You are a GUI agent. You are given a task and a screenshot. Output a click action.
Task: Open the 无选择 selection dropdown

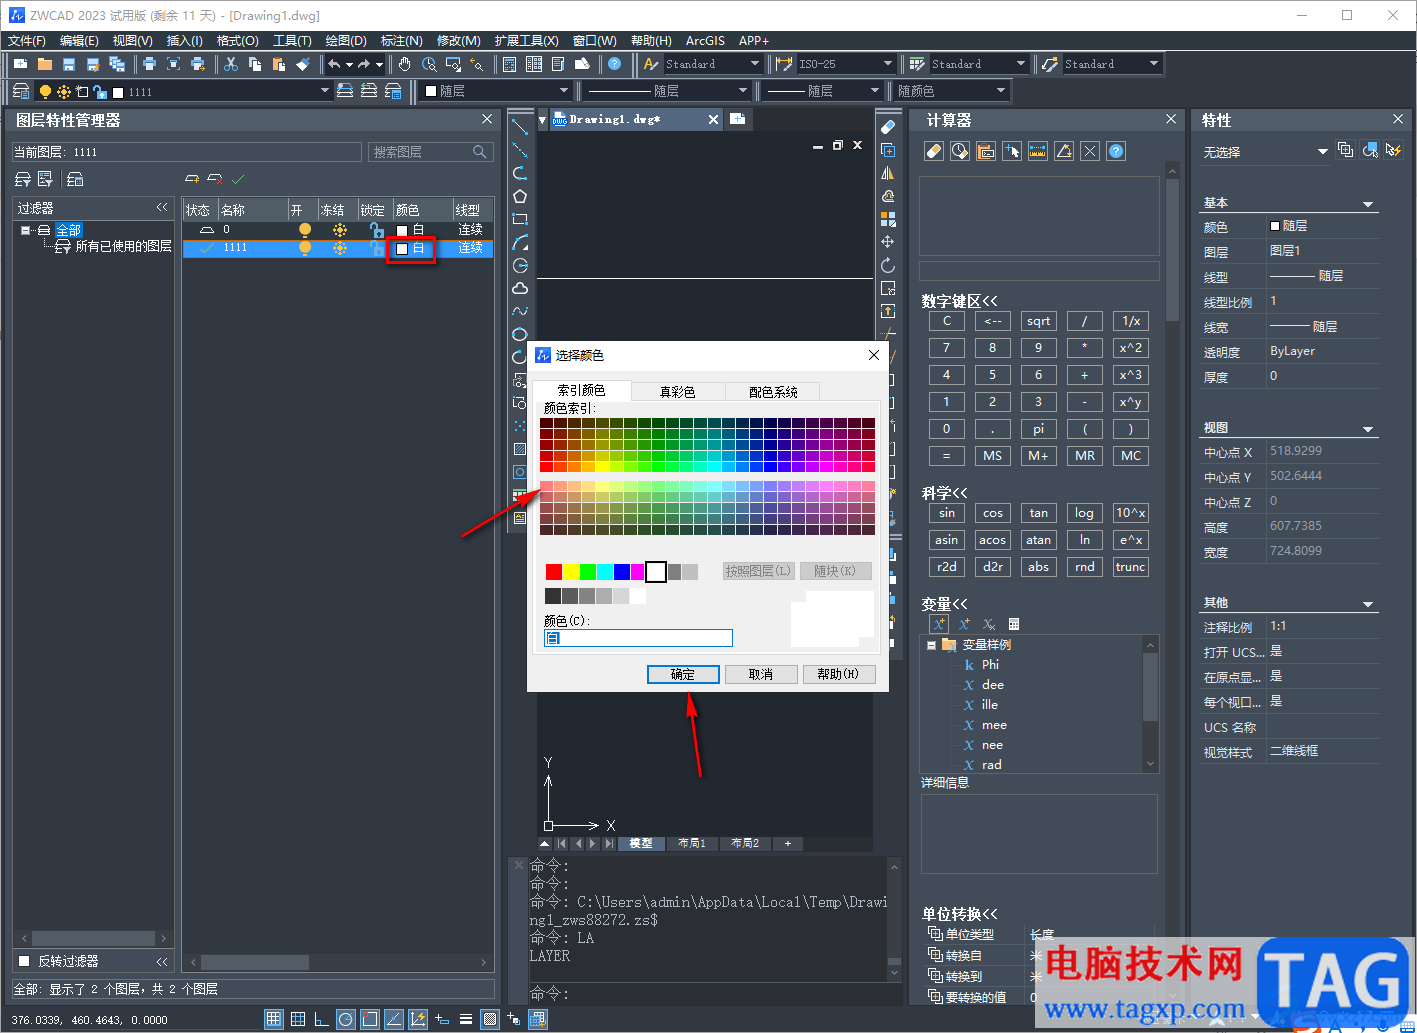(x=1322, y=152)
